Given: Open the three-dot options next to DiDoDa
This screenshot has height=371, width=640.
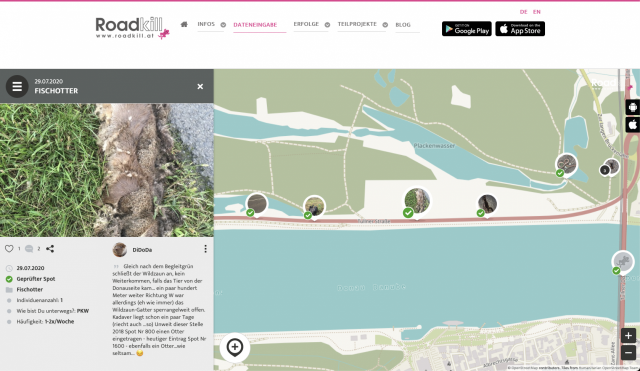Looking at the screenshot, I should click(x=205, y=249).
